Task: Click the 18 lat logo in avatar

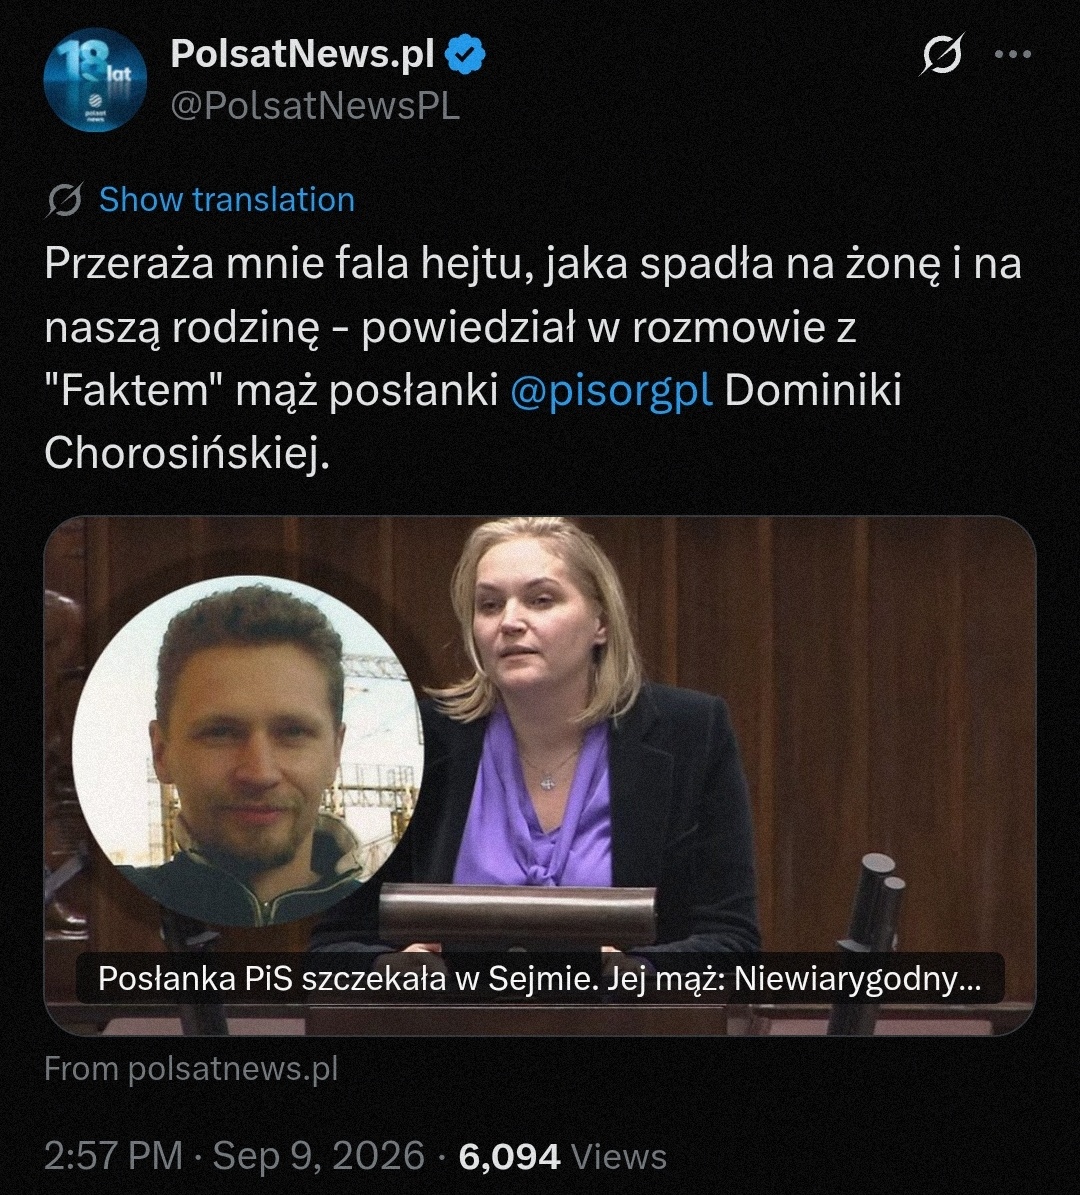Action: pyautogui.click(x=96, y=67)
